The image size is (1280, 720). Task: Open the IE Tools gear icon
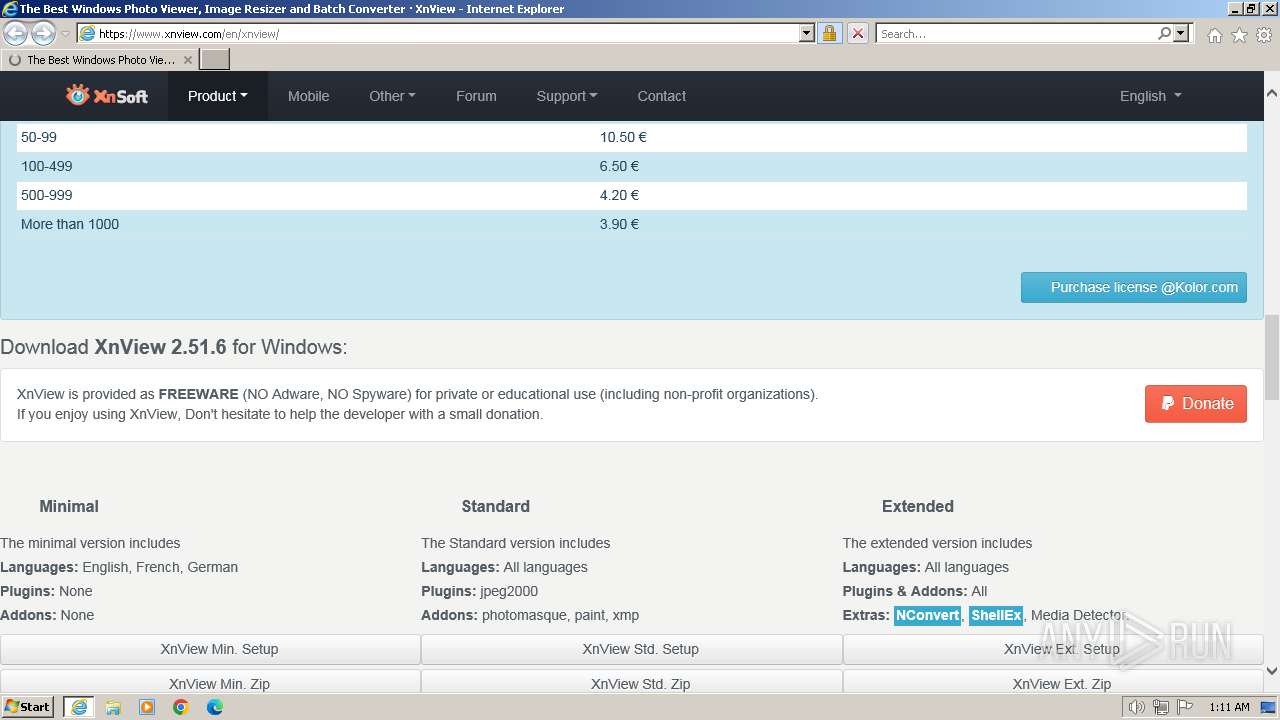[1264, 35]
